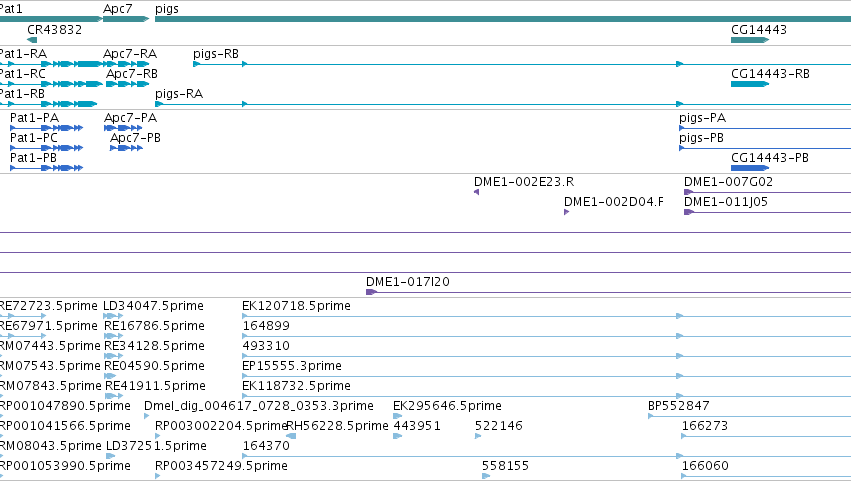Click the 164899 feature label

coord(266,326)
